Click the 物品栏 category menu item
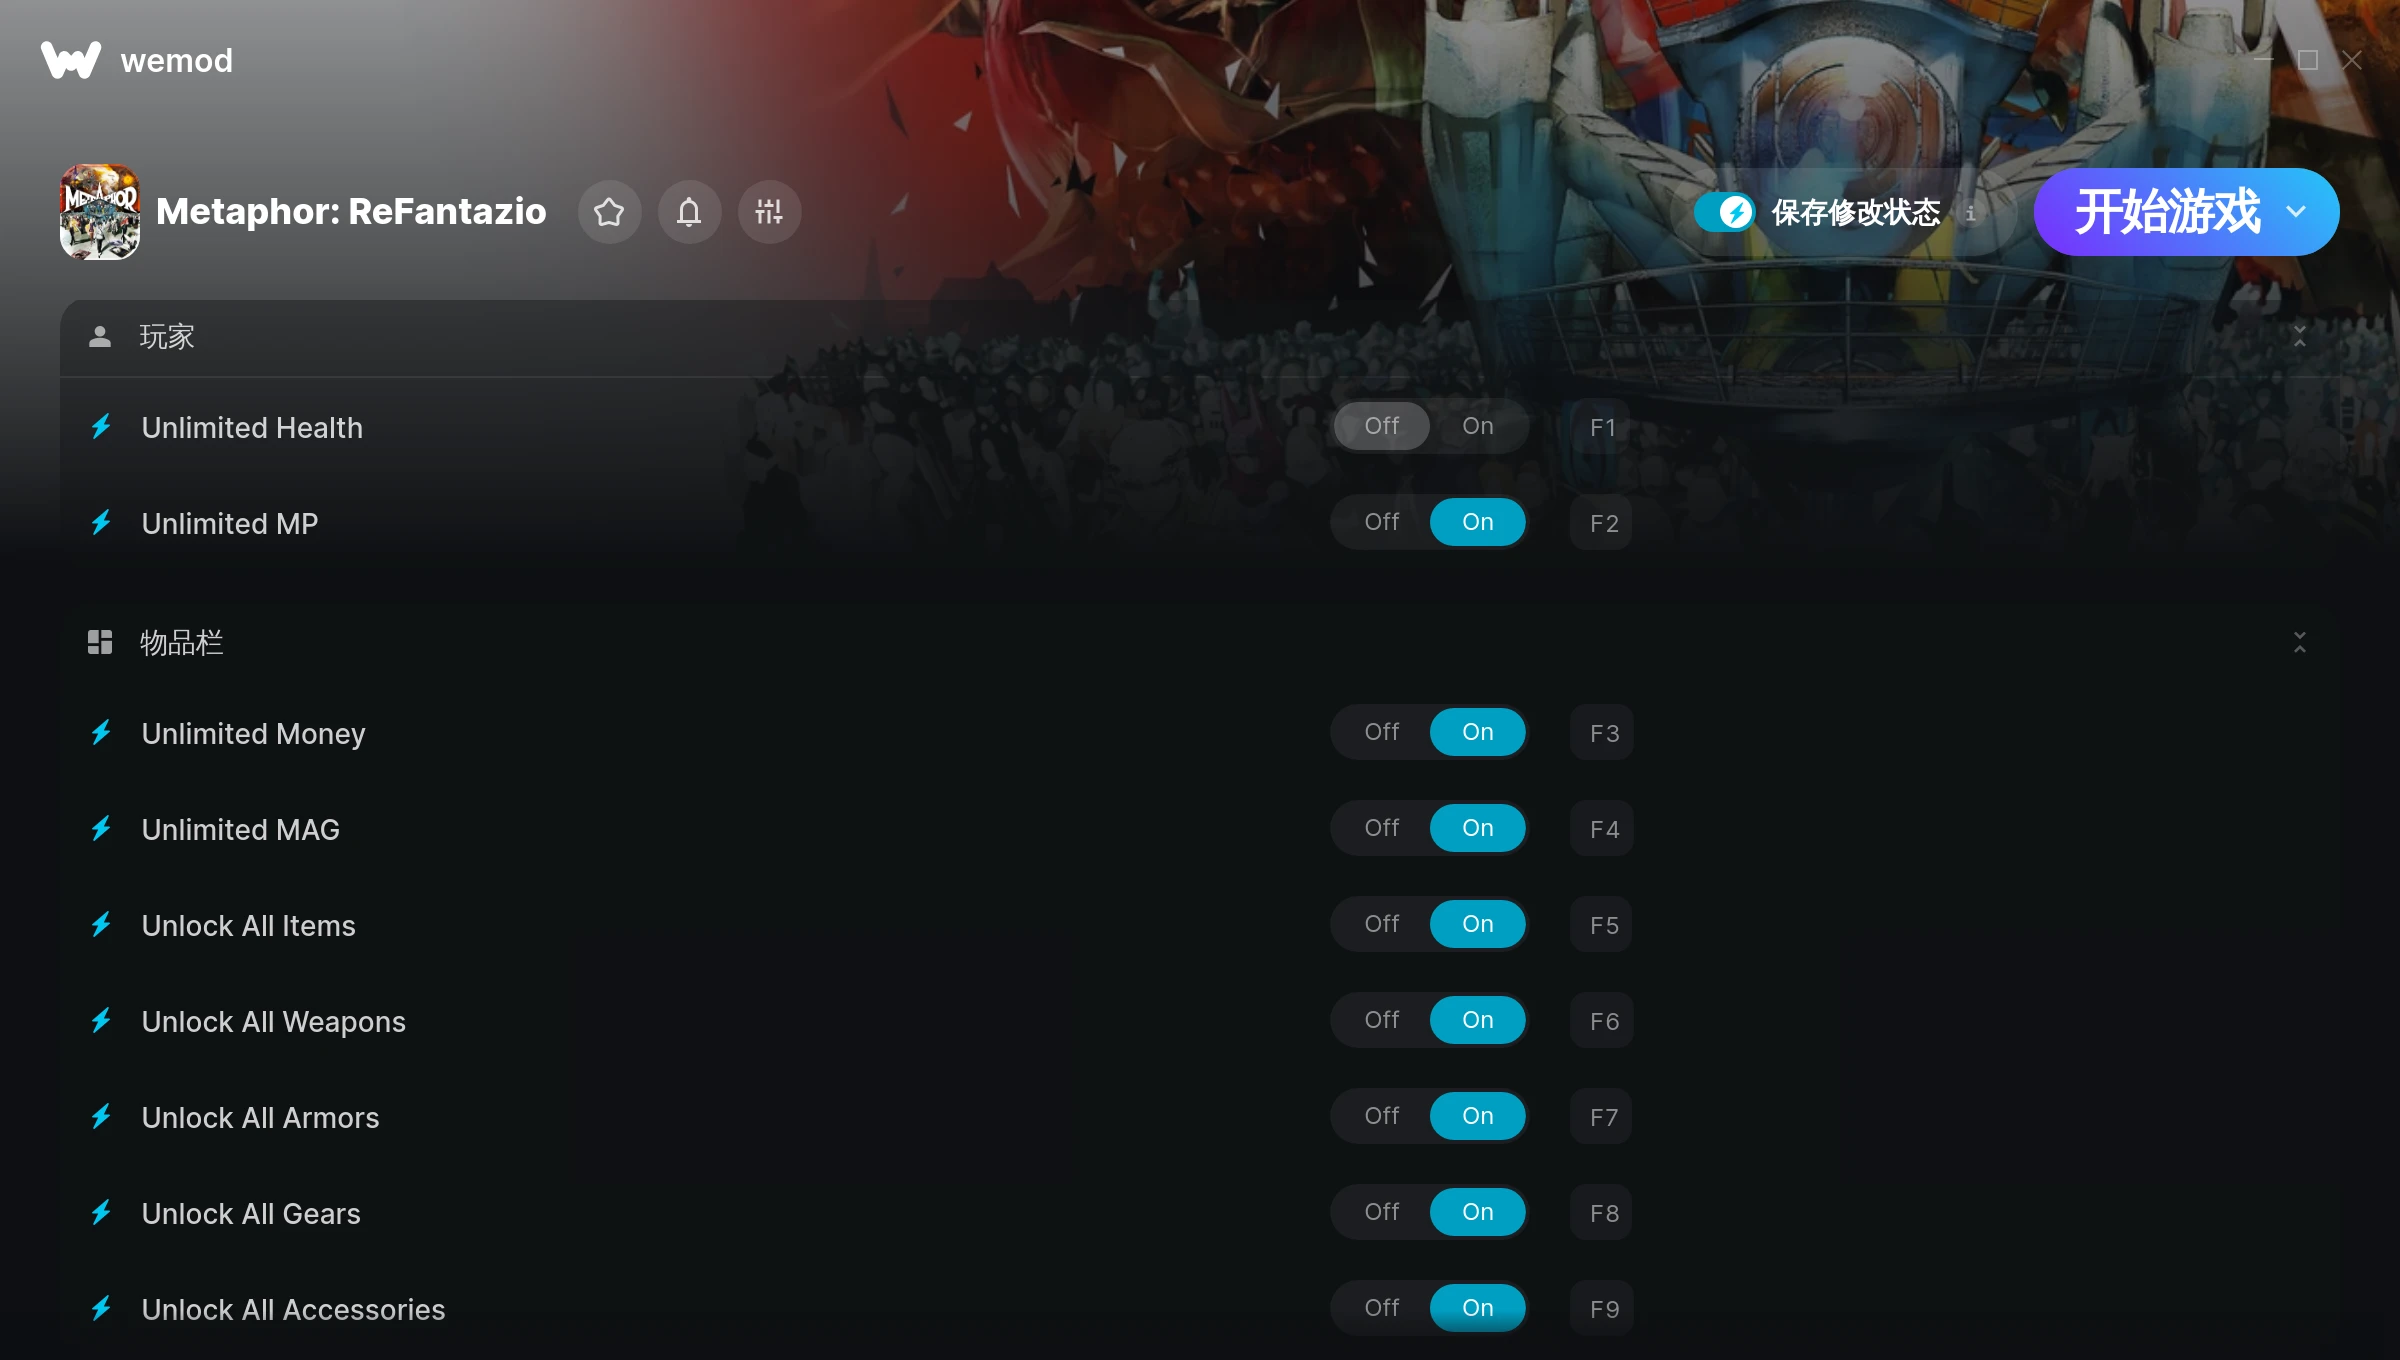This screenshot has width=2400, height=1360. coord(181,643)
